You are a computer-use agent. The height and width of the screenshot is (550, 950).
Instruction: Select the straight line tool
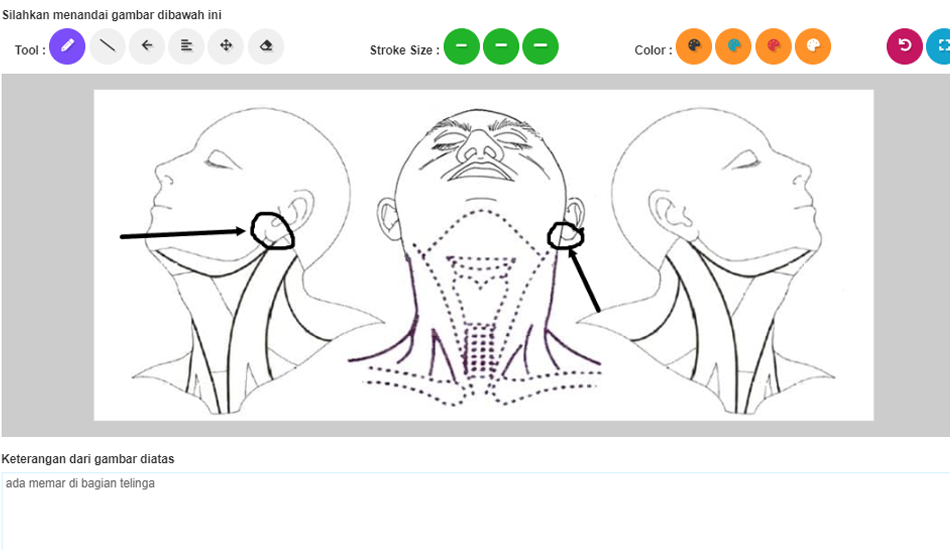107,46
